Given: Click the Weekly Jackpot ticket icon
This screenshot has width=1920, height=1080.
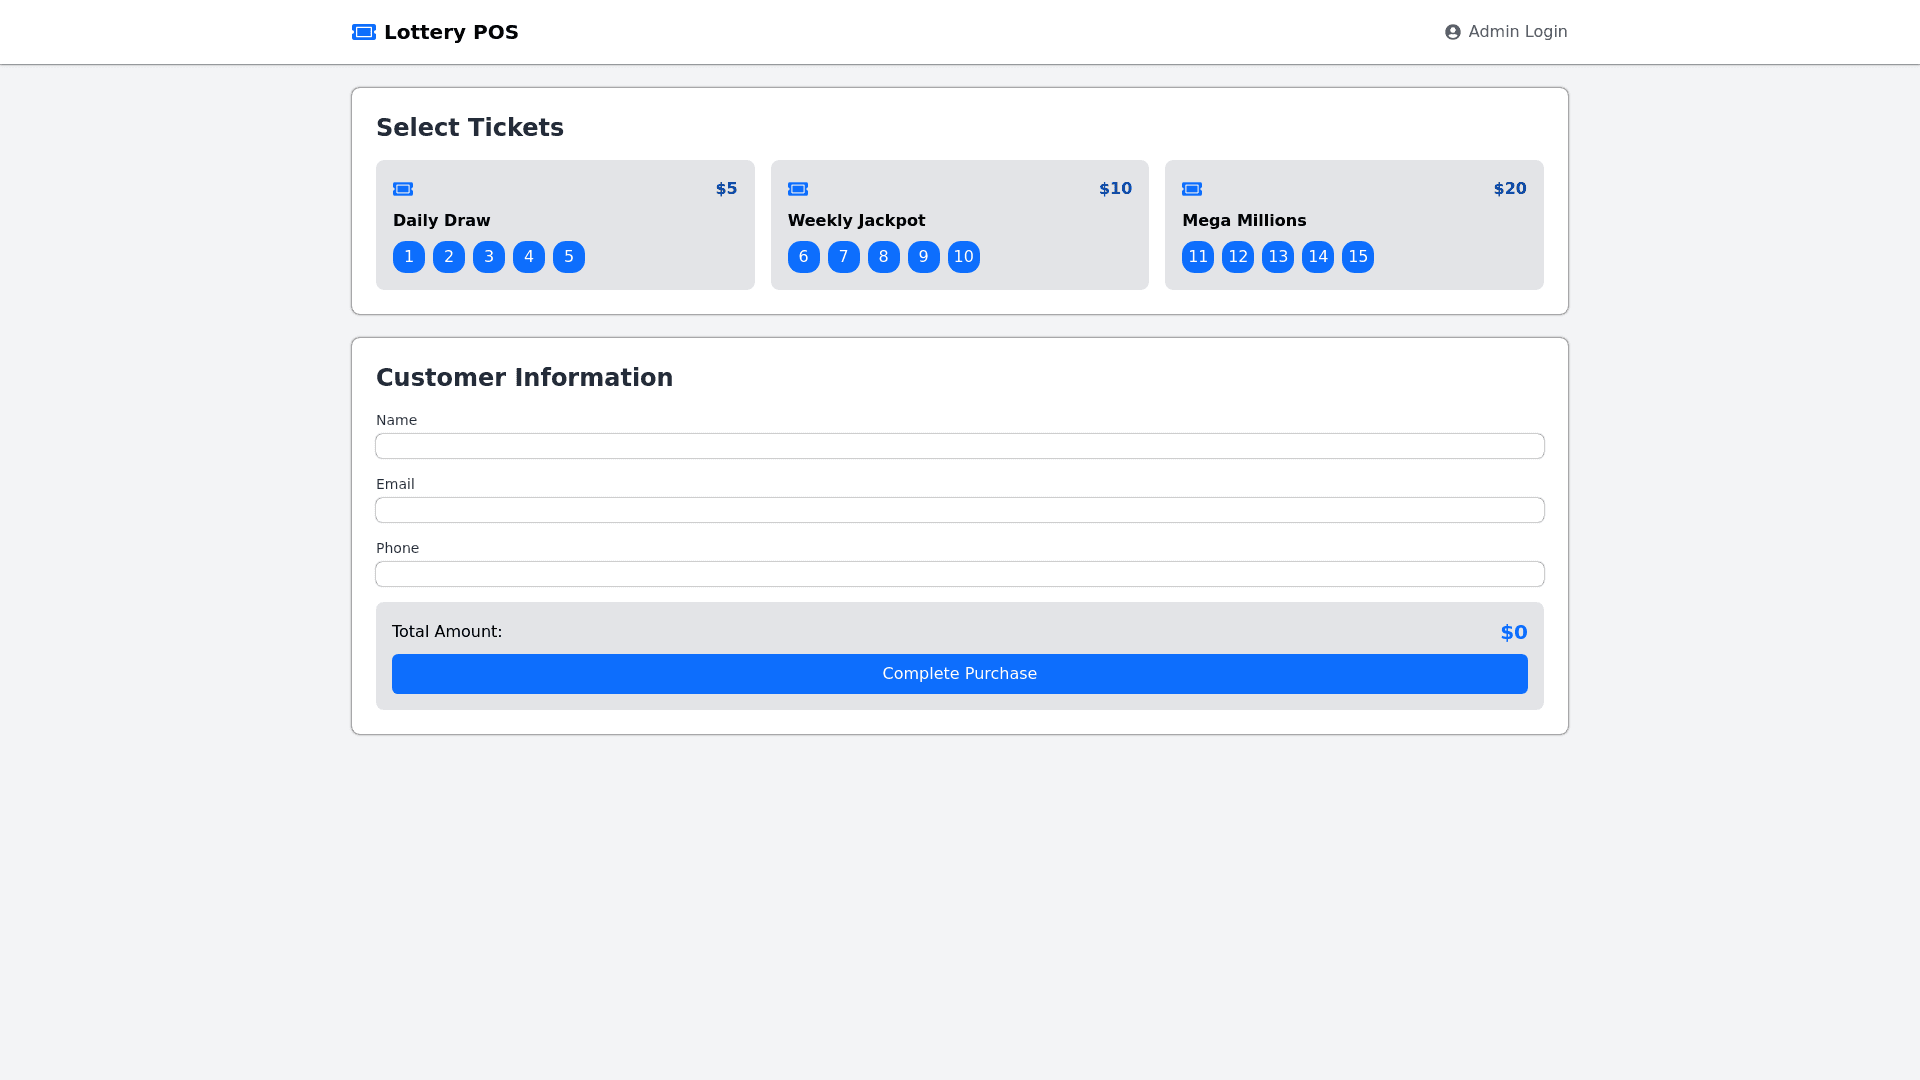Looking at the screenshot, I should (797, 189).
